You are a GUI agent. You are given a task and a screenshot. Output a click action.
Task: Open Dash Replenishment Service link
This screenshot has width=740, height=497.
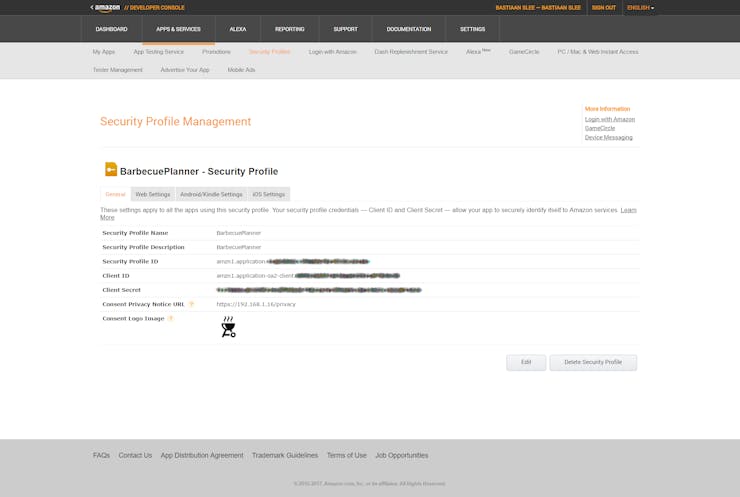click(411, 52)
